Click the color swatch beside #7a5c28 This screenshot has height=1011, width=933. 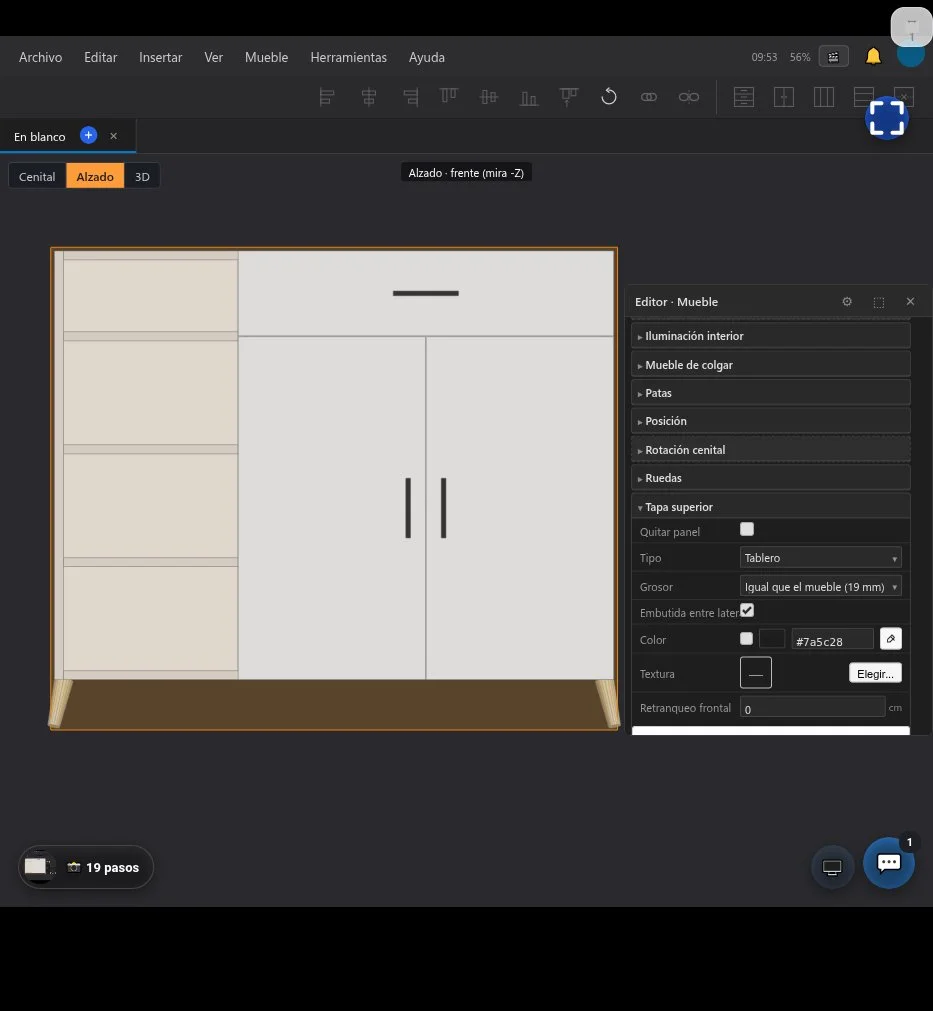click(772, 639)
